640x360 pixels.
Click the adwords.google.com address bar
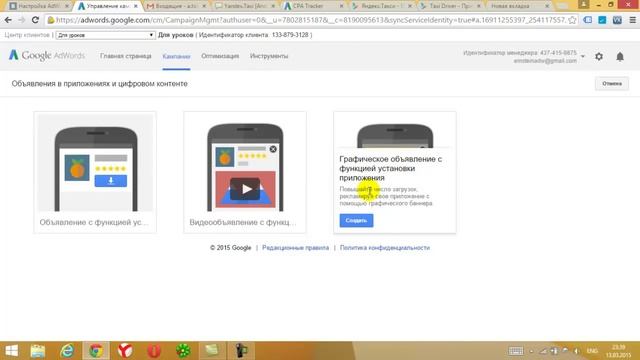coord(310,20)
